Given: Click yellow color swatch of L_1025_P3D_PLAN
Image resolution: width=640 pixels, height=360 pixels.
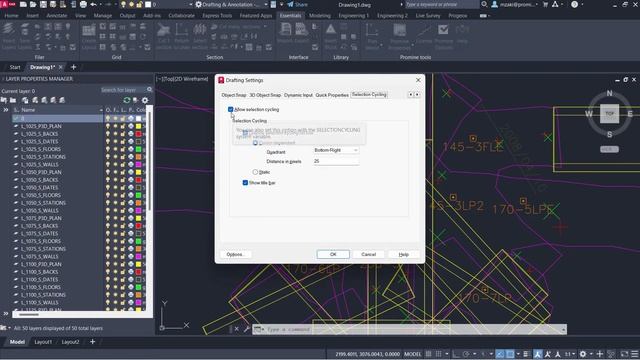Looking at the screenshot, I should click(138, 126).
